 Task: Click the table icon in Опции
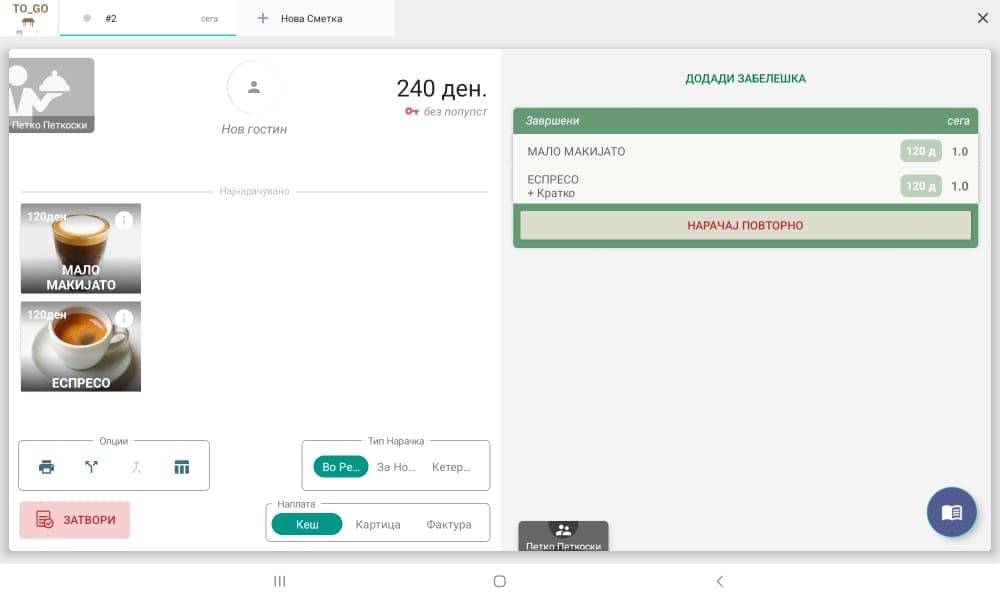click(181, 467)
